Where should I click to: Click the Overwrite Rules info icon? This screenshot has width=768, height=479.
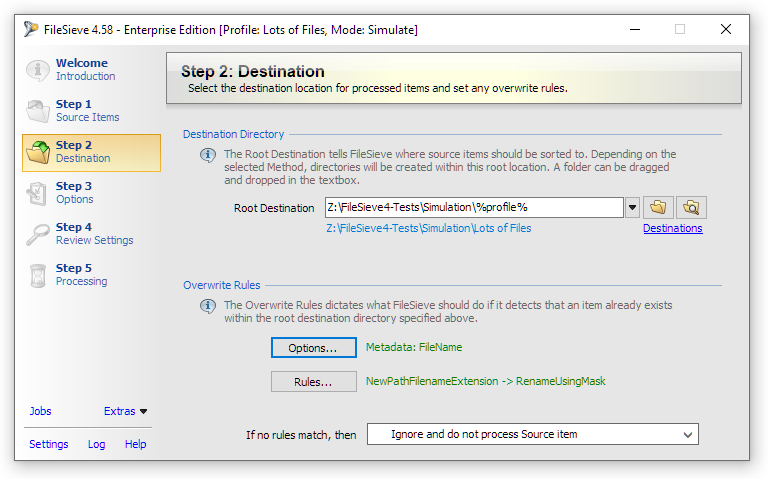[208, 306]
